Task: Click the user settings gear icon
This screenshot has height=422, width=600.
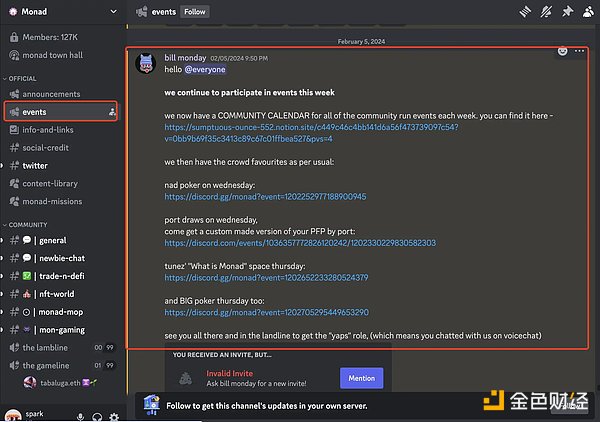Action: [x=114, y=415]
